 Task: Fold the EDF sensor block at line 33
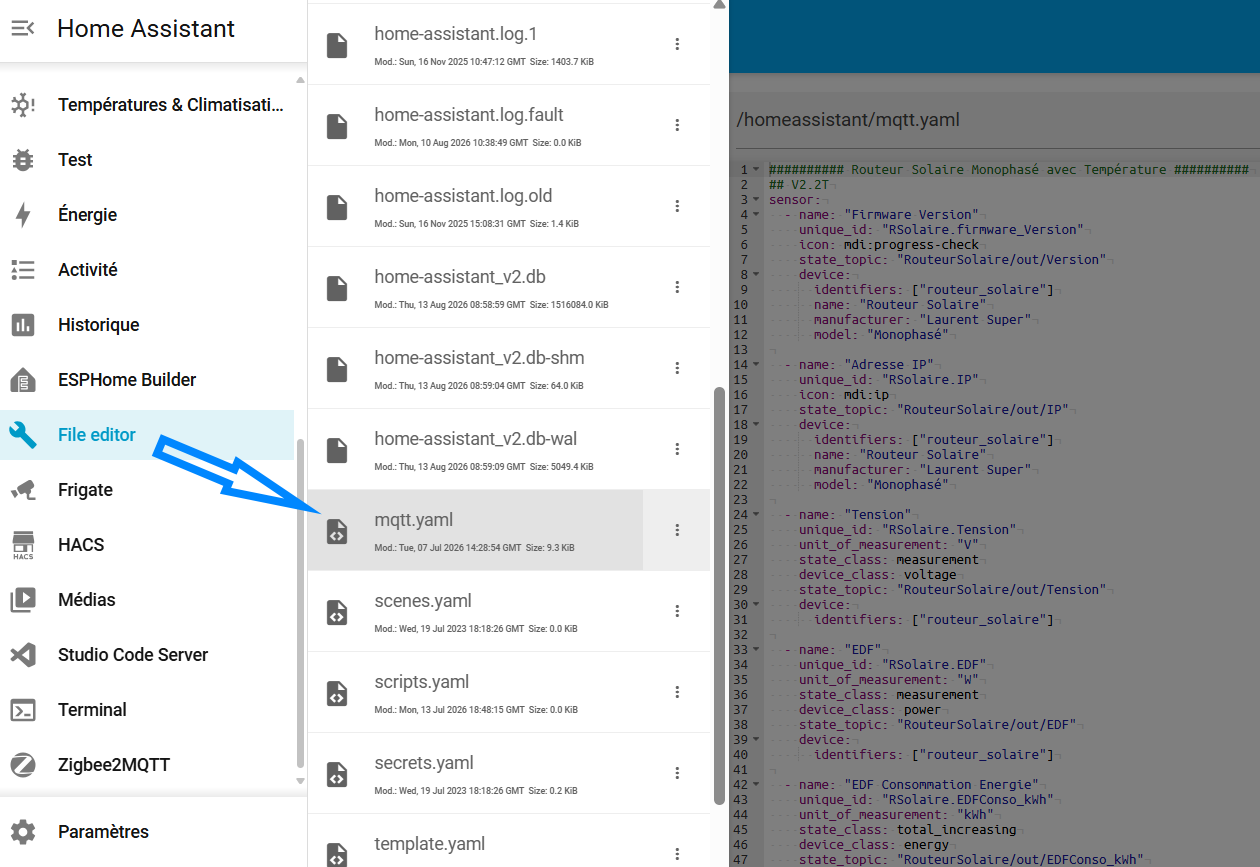756,650
